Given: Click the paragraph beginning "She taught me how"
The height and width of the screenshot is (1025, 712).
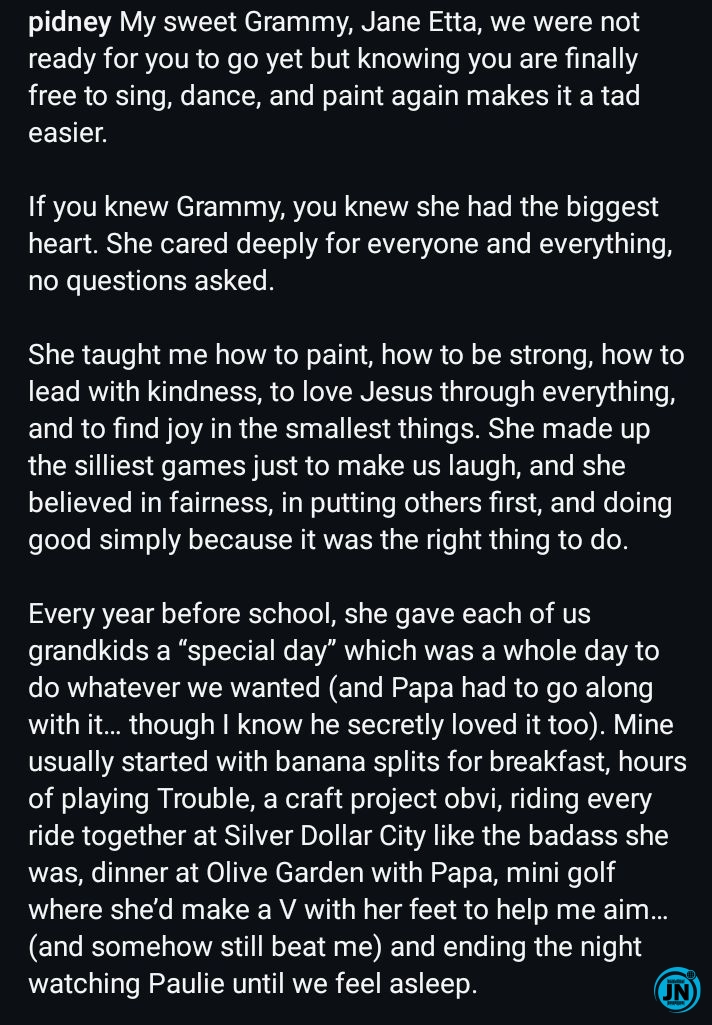Looking at the screenshot, I should point(356,447).
